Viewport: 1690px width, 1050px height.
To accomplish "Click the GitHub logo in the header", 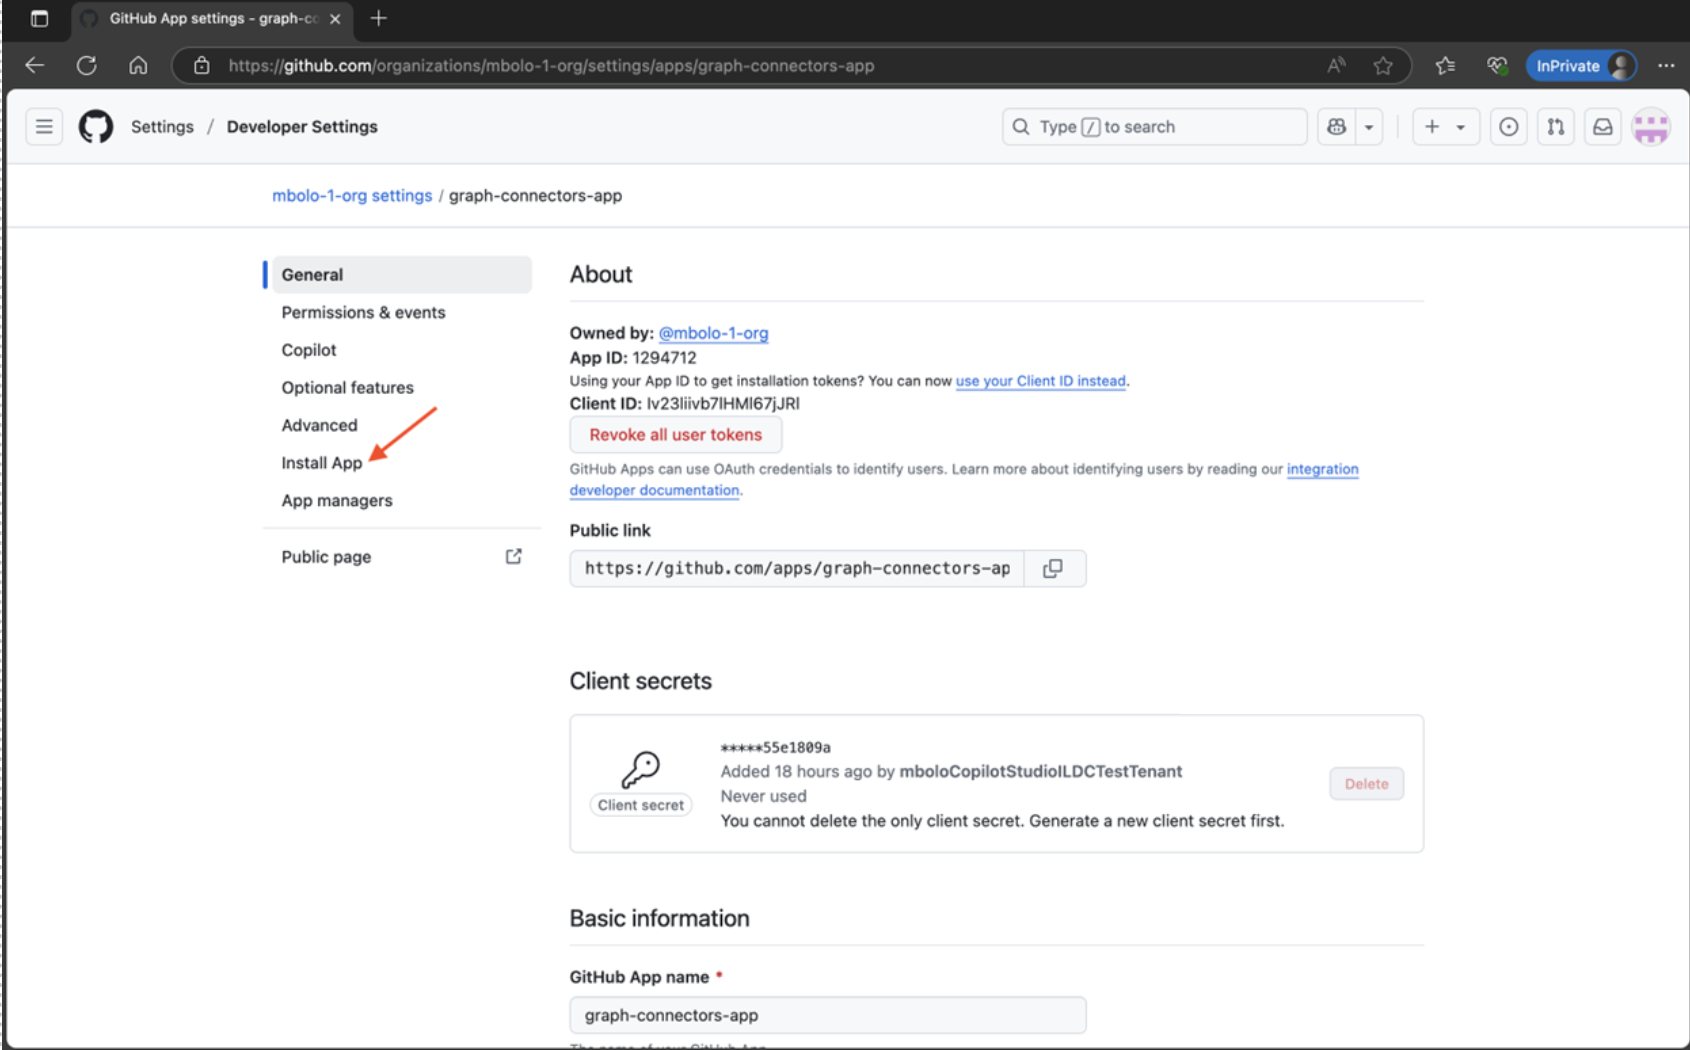I will coord(95,126).
